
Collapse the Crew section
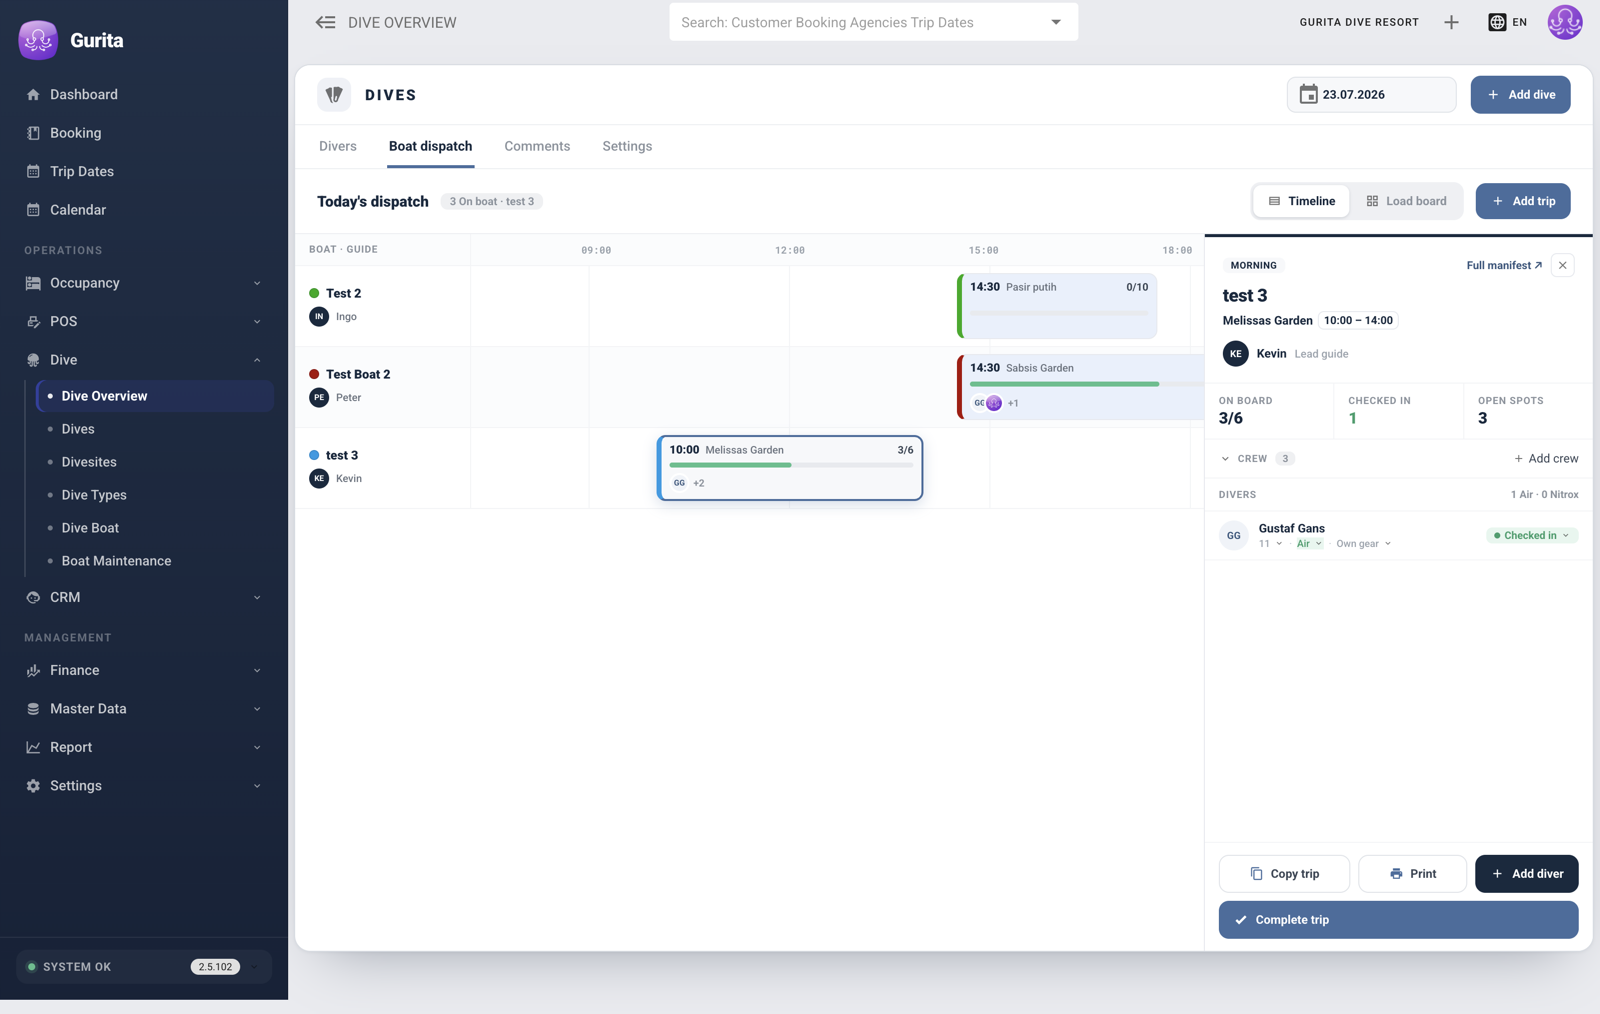tap(1225, 458)
